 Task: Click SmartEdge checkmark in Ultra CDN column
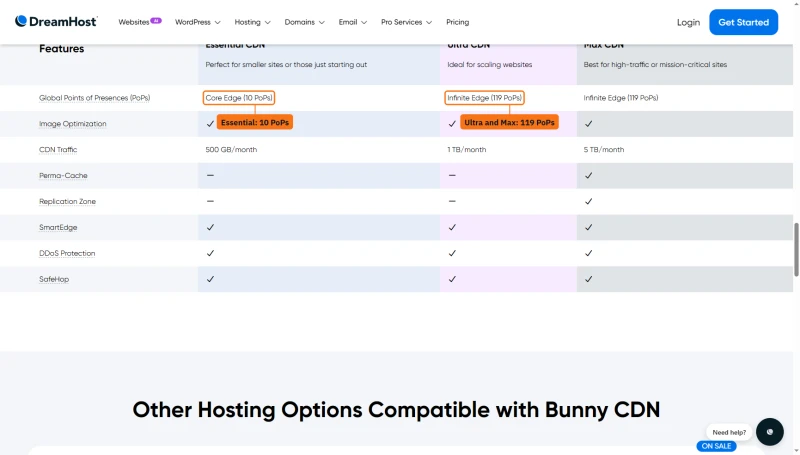452,228
